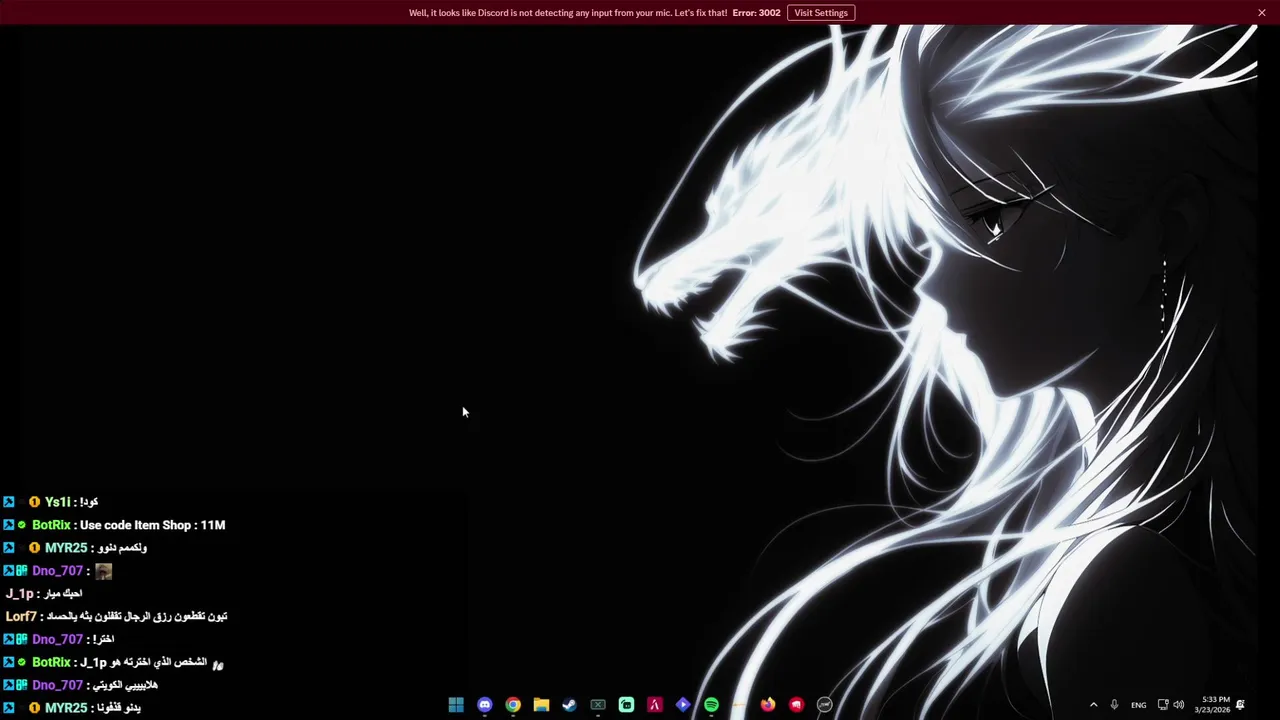Viewport: 1280px width, 720px height.
Task: Open Spotify from the taskbar
Action: 711,705
